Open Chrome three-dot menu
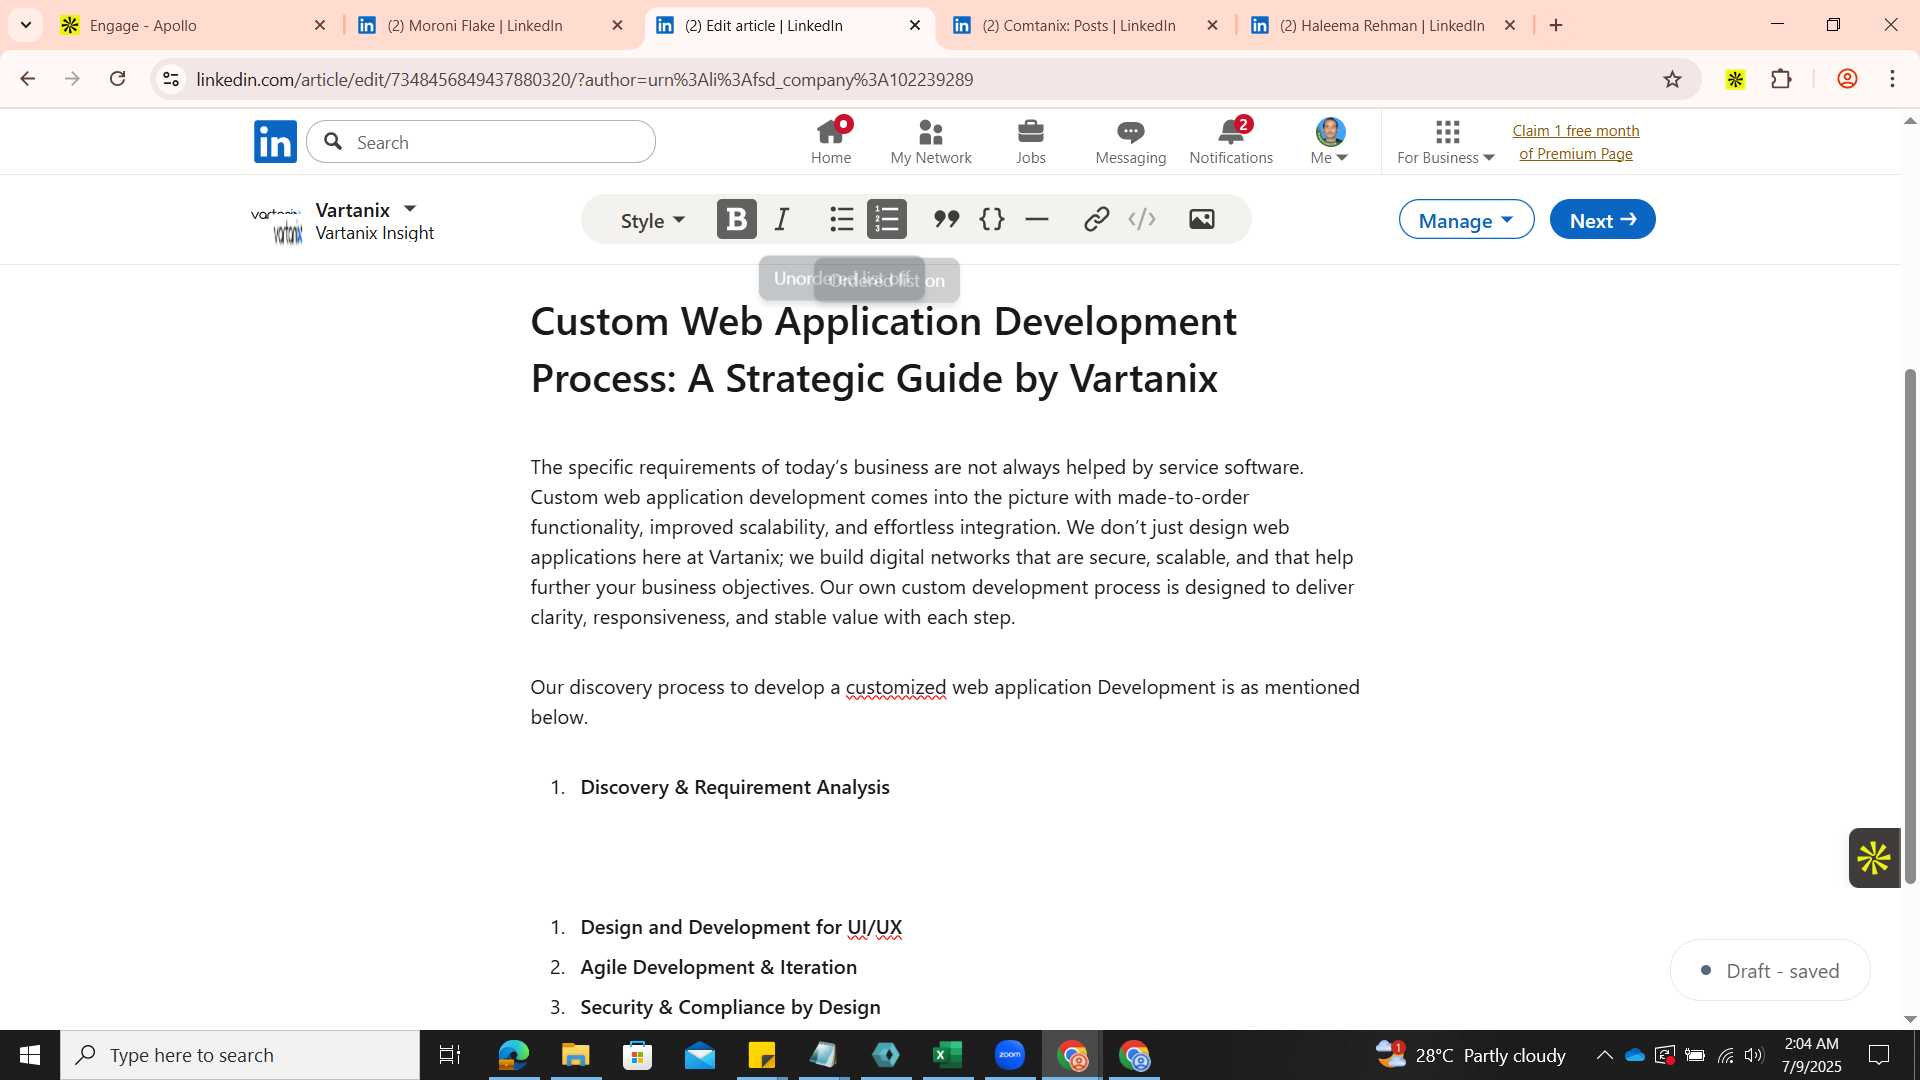This screenshot has height=1080, width=1920. (1892, 79)
